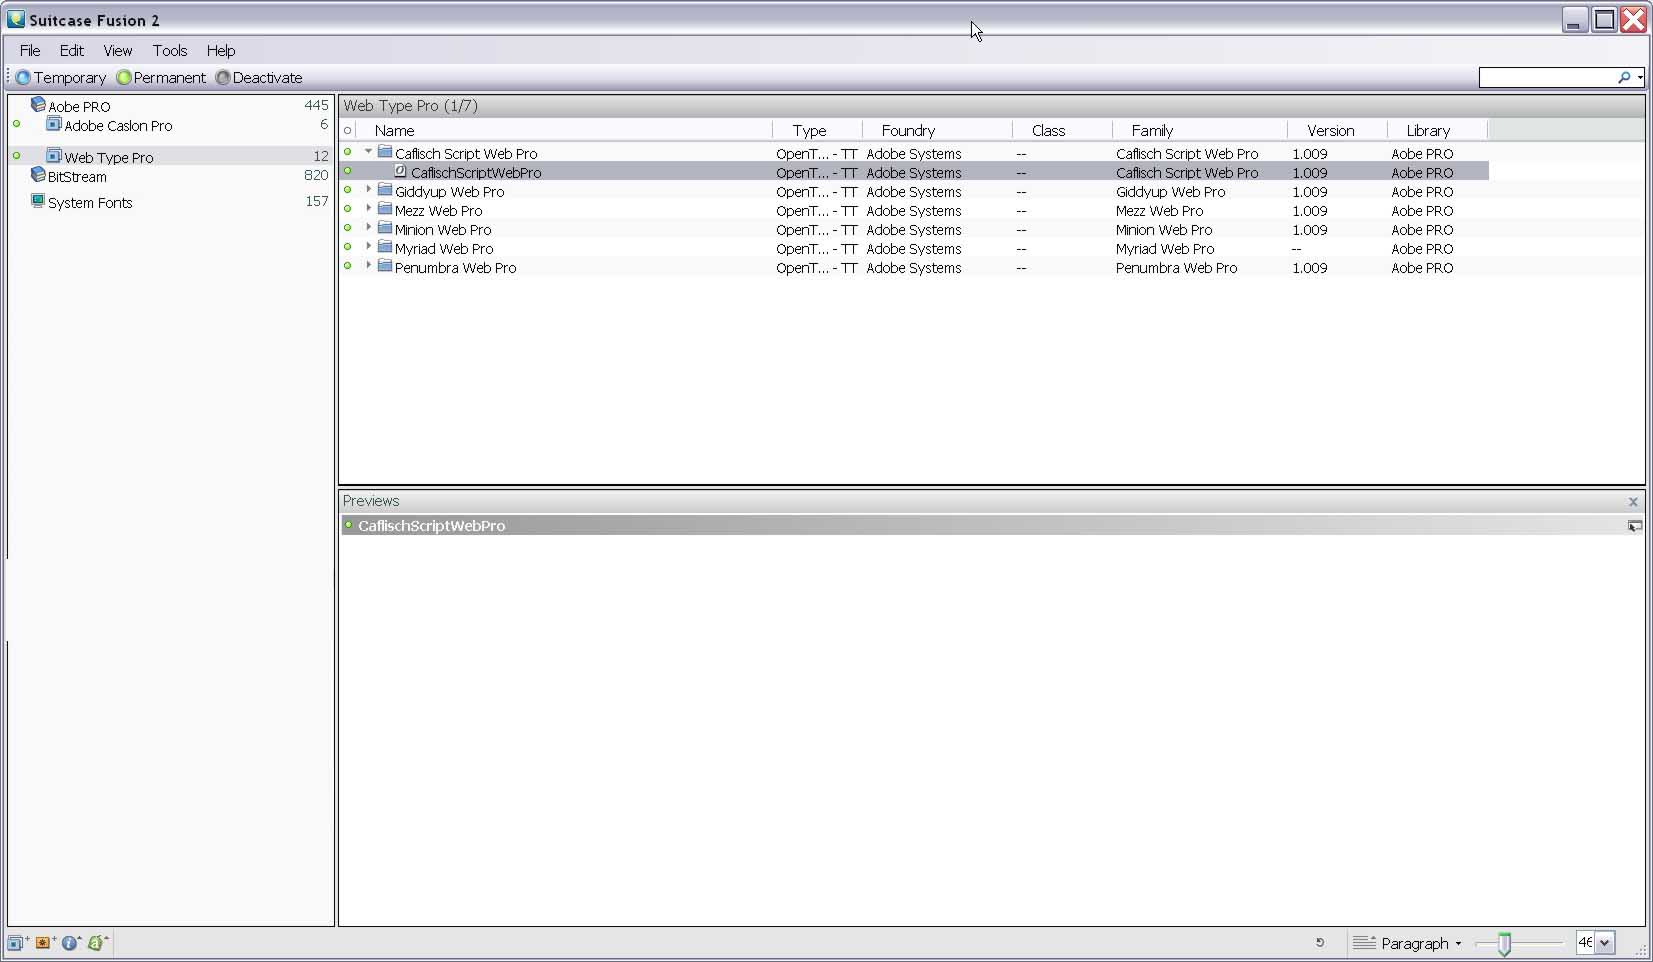This screenshot has width=1653, height=962.
Task: Click the new set icon in the bottom toolbar
Action: [x=16, y=943]
